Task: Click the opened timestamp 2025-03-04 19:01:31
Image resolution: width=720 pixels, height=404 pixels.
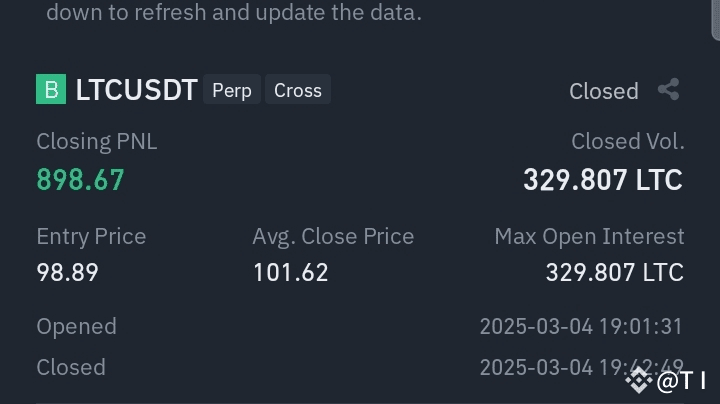Action: click(x=580, y=327)
